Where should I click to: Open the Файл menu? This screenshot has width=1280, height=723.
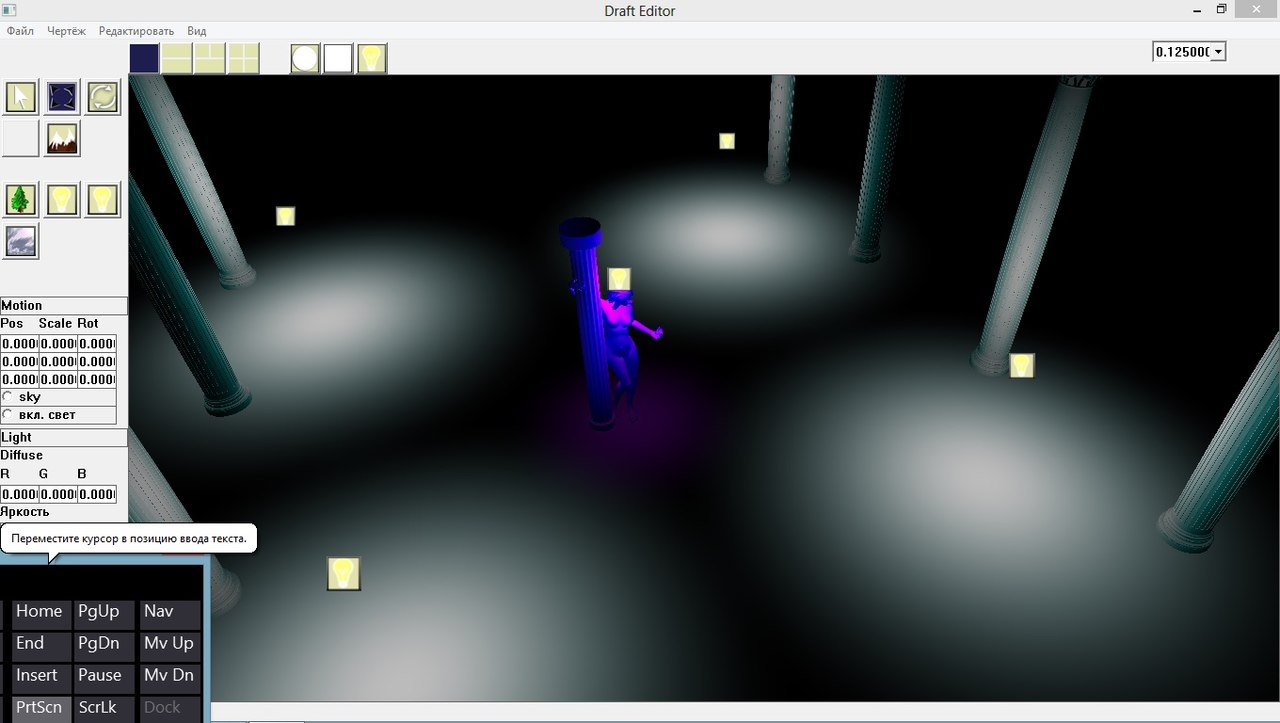coord(20,31)
